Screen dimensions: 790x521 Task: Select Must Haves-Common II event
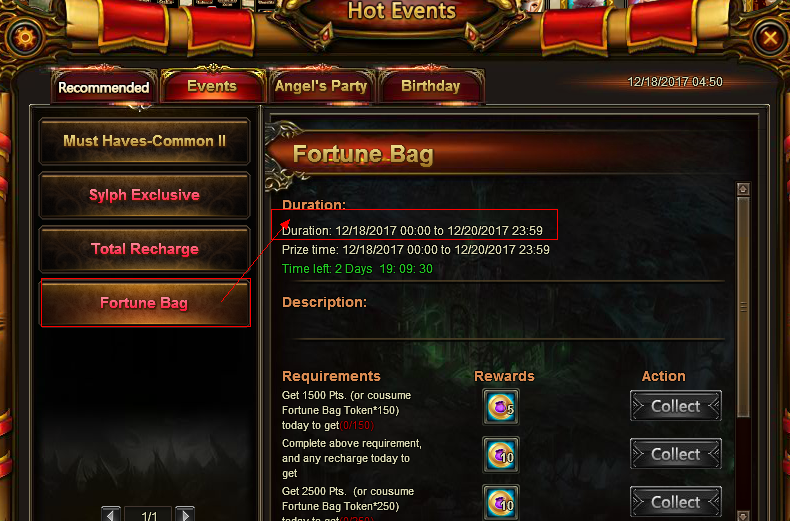[x=145, y=141]
